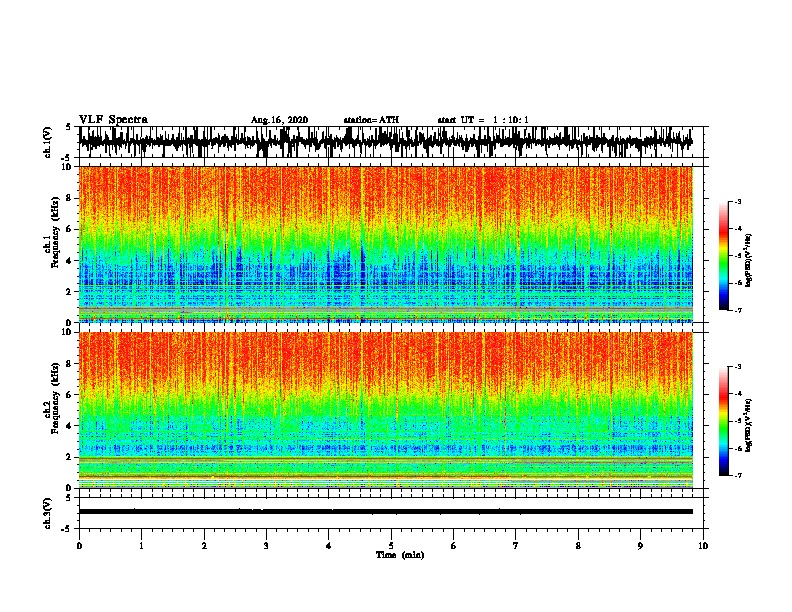The image size is (792, 612).
Task: Click the "-3" tick on ch.1 colorbar
Action: (x=737, y=201)
